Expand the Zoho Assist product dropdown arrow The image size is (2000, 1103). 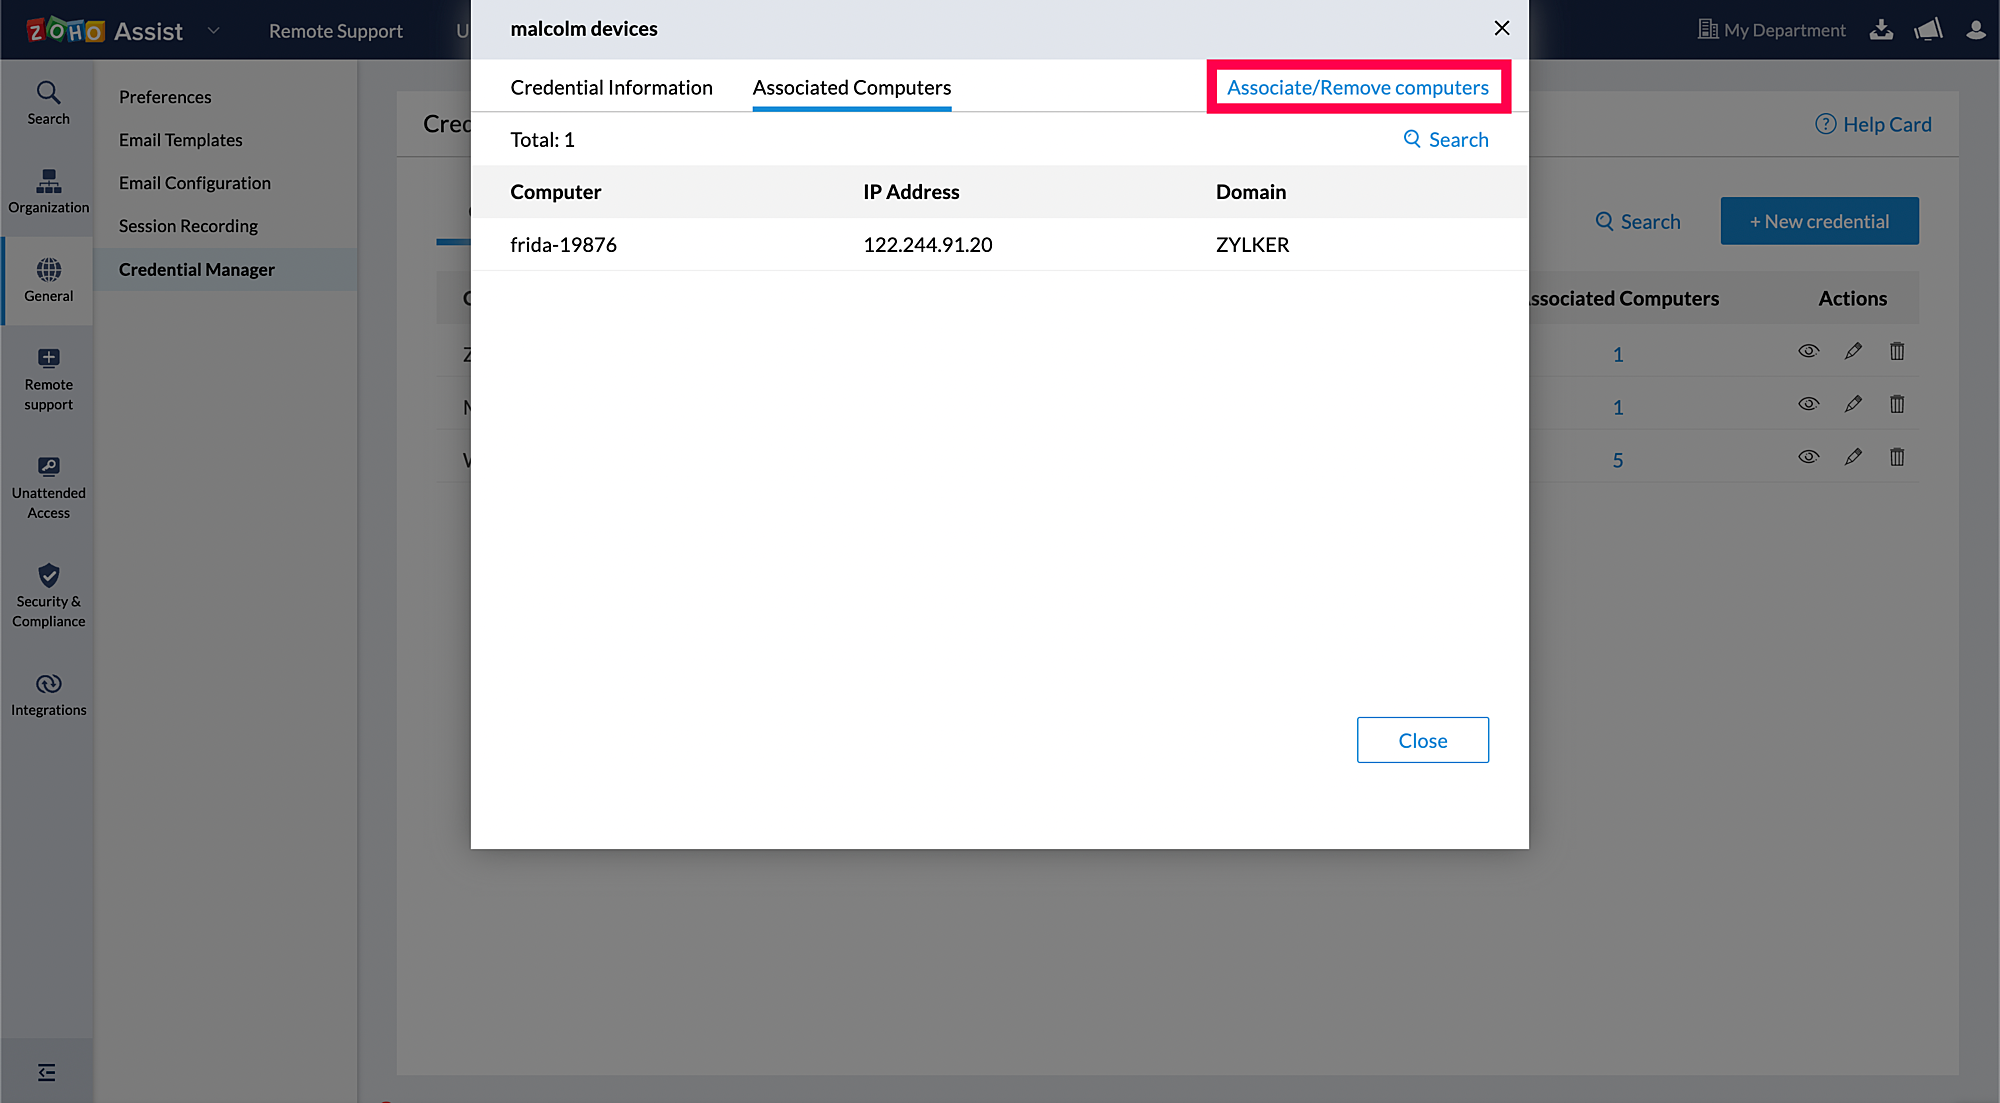coord(213,31)
